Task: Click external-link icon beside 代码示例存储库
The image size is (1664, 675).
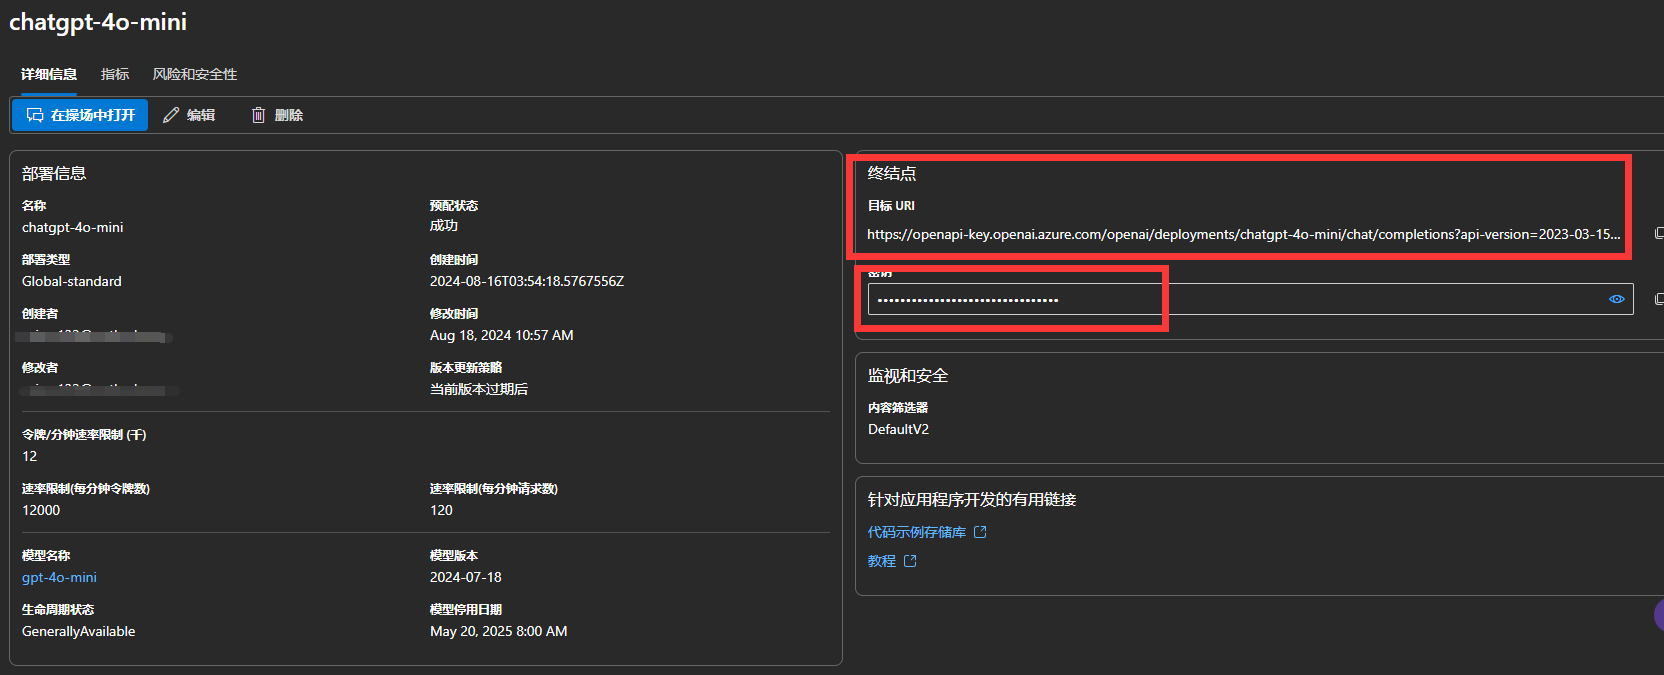Action: click(980, 532)
